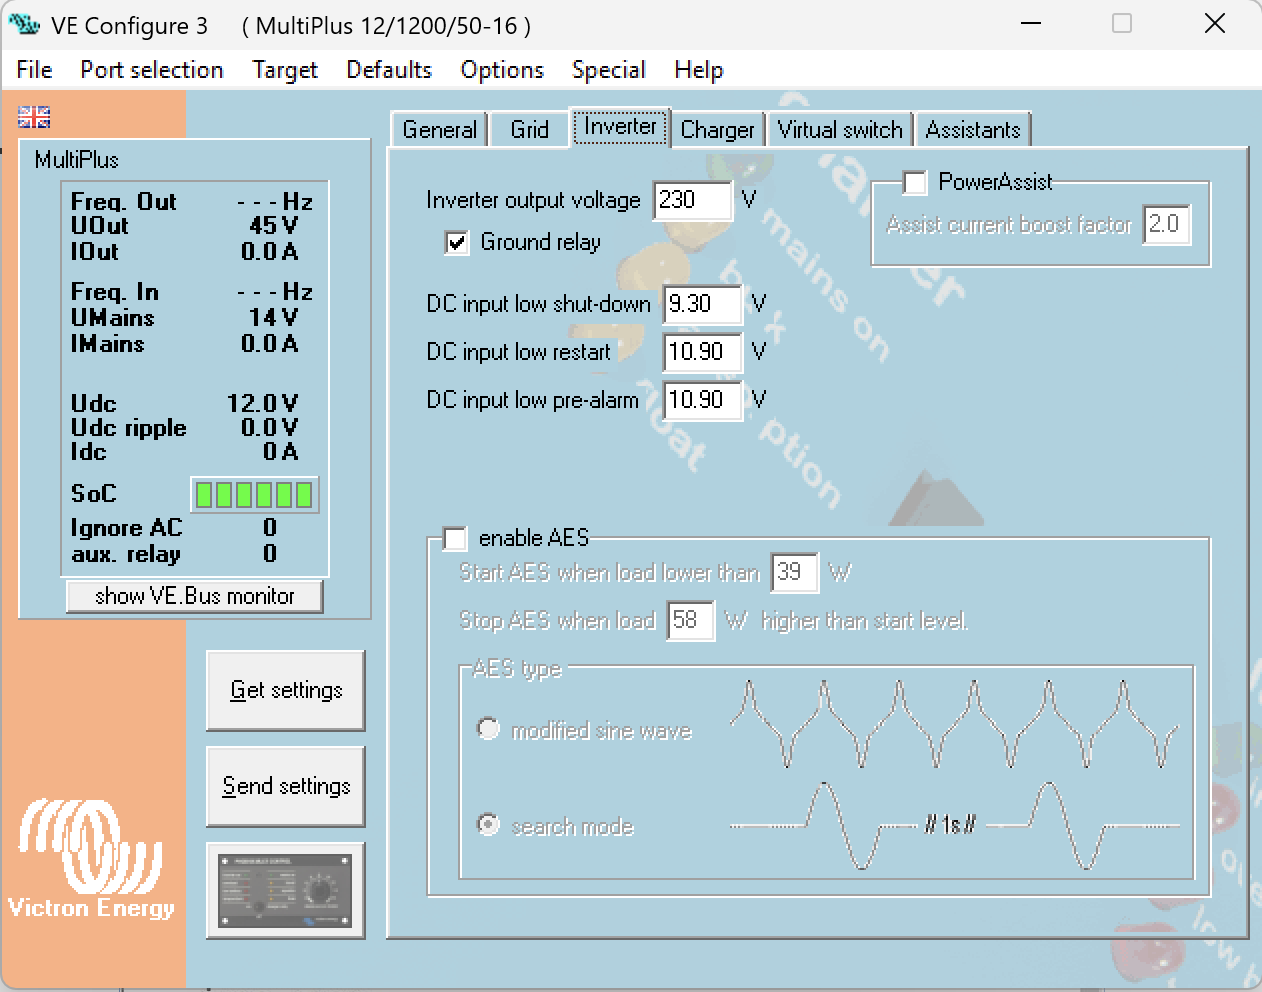The height and width of the screenshot is (992, 1262).
Task: Click the 'Freq. Out' reading row
Action: point(192,202)
